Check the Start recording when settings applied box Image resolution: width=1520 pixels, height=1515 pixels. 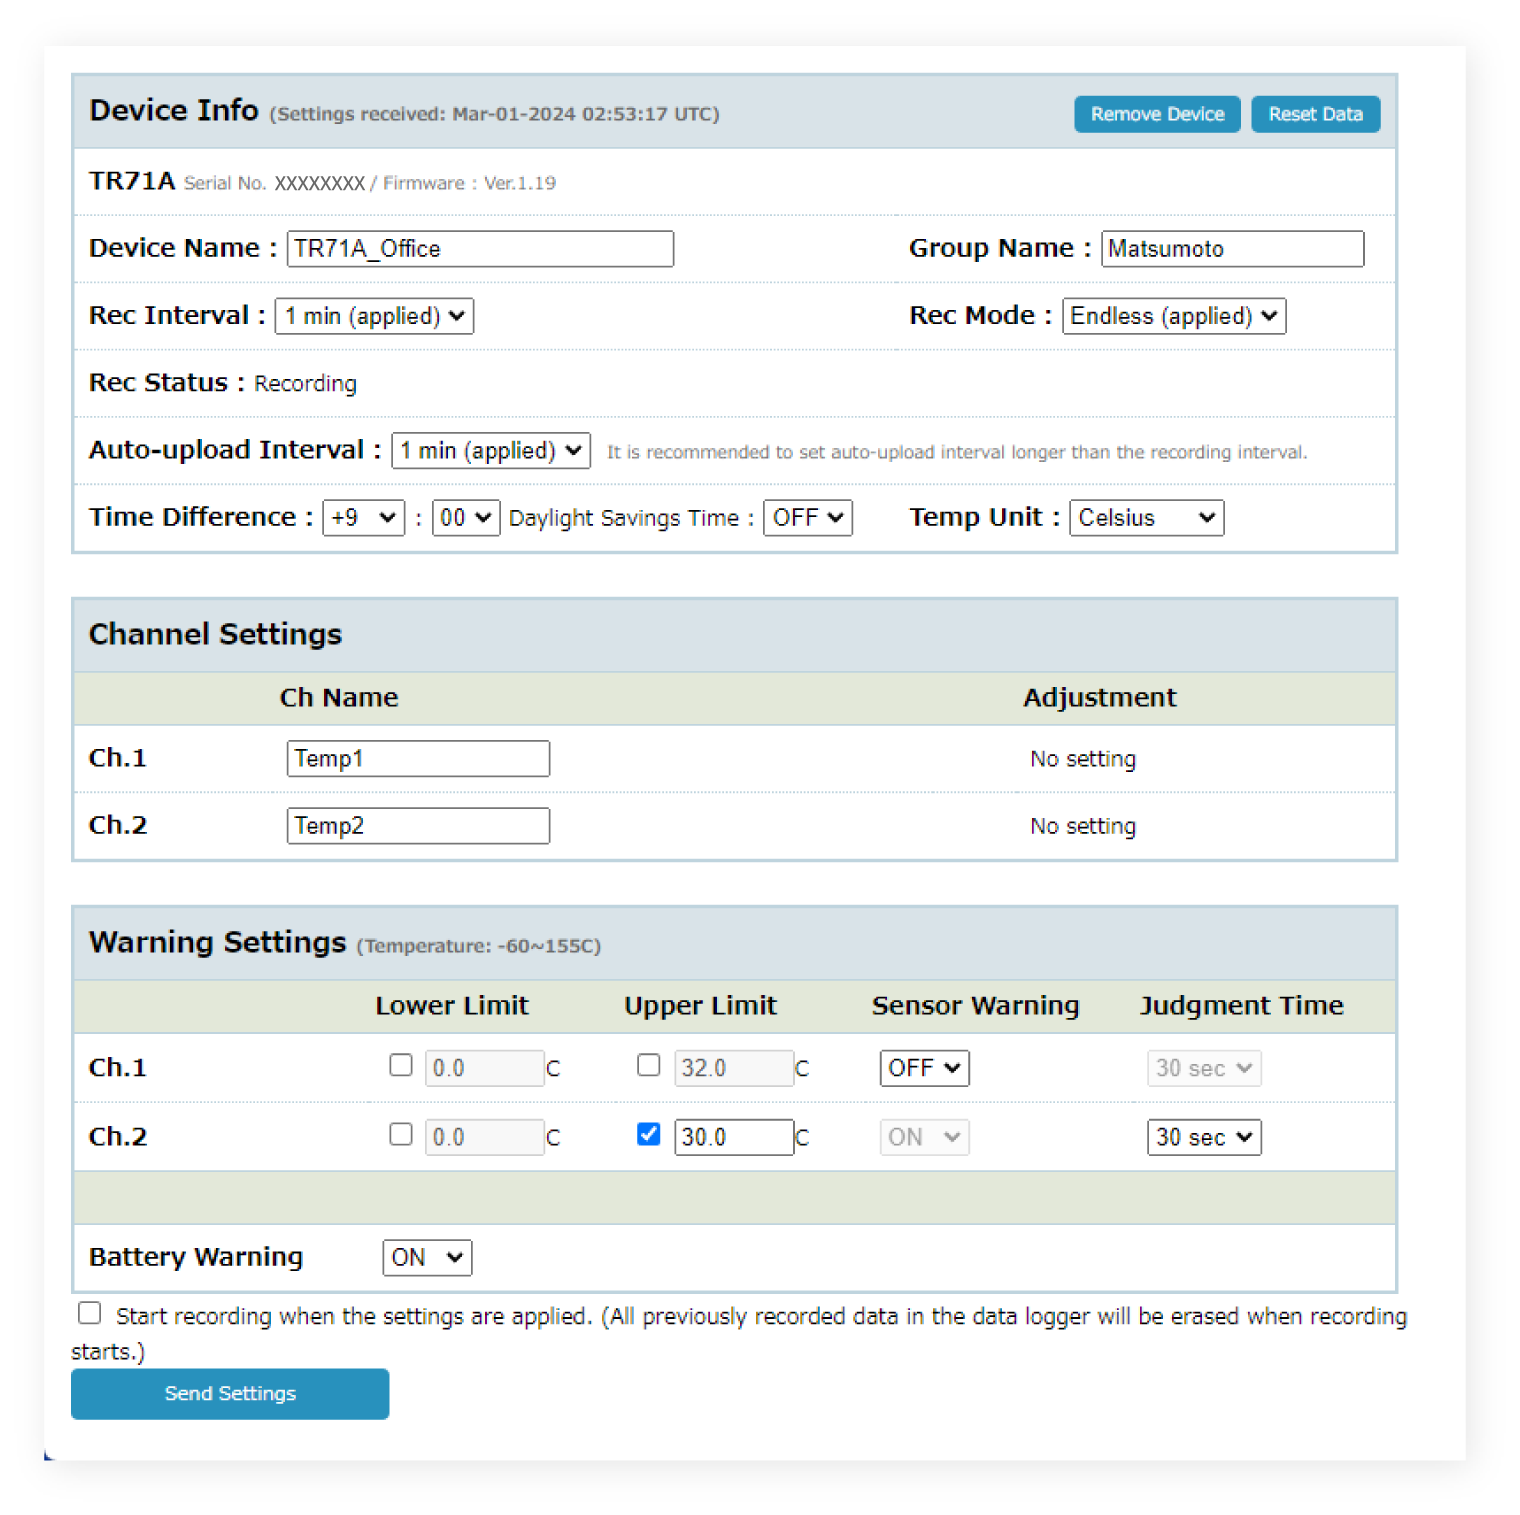pos(90,1313)
